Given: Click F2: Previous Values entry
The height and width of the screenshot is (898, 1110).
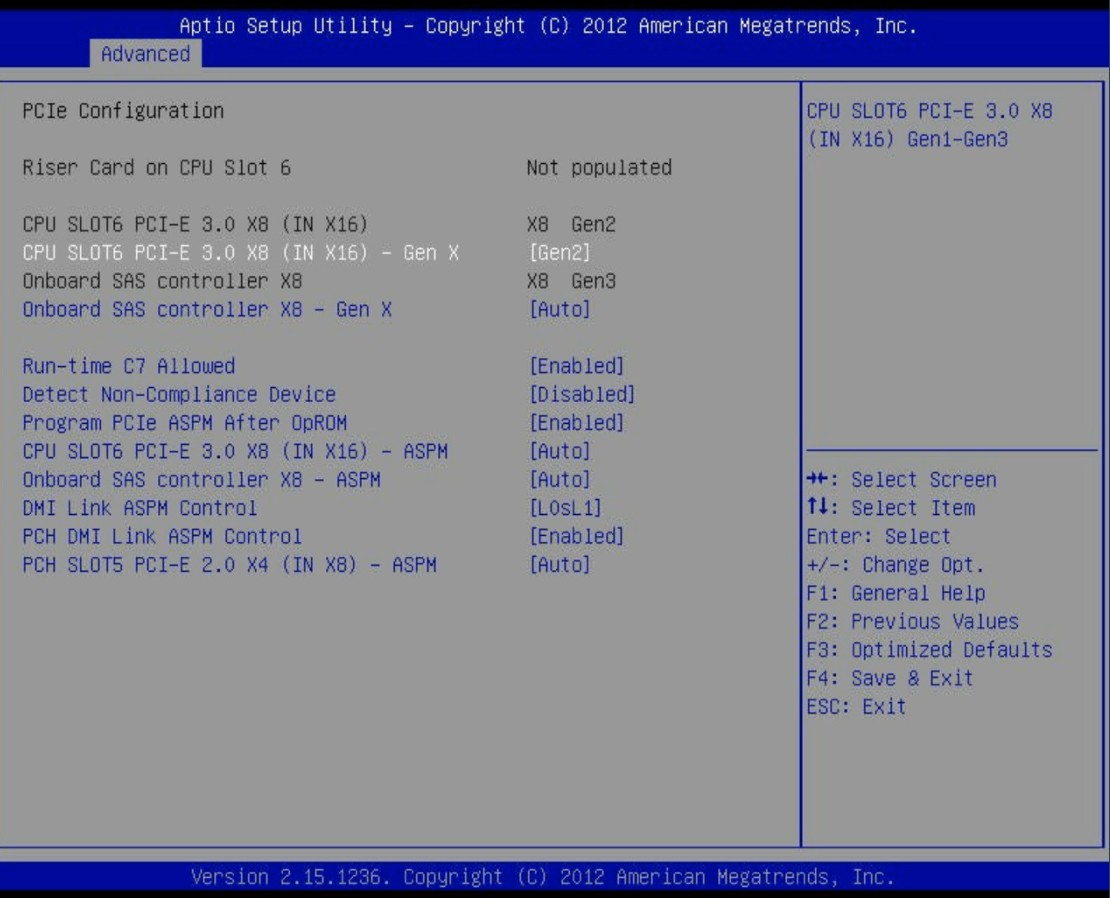Looking at the screenshot, I should click(912, 621).
